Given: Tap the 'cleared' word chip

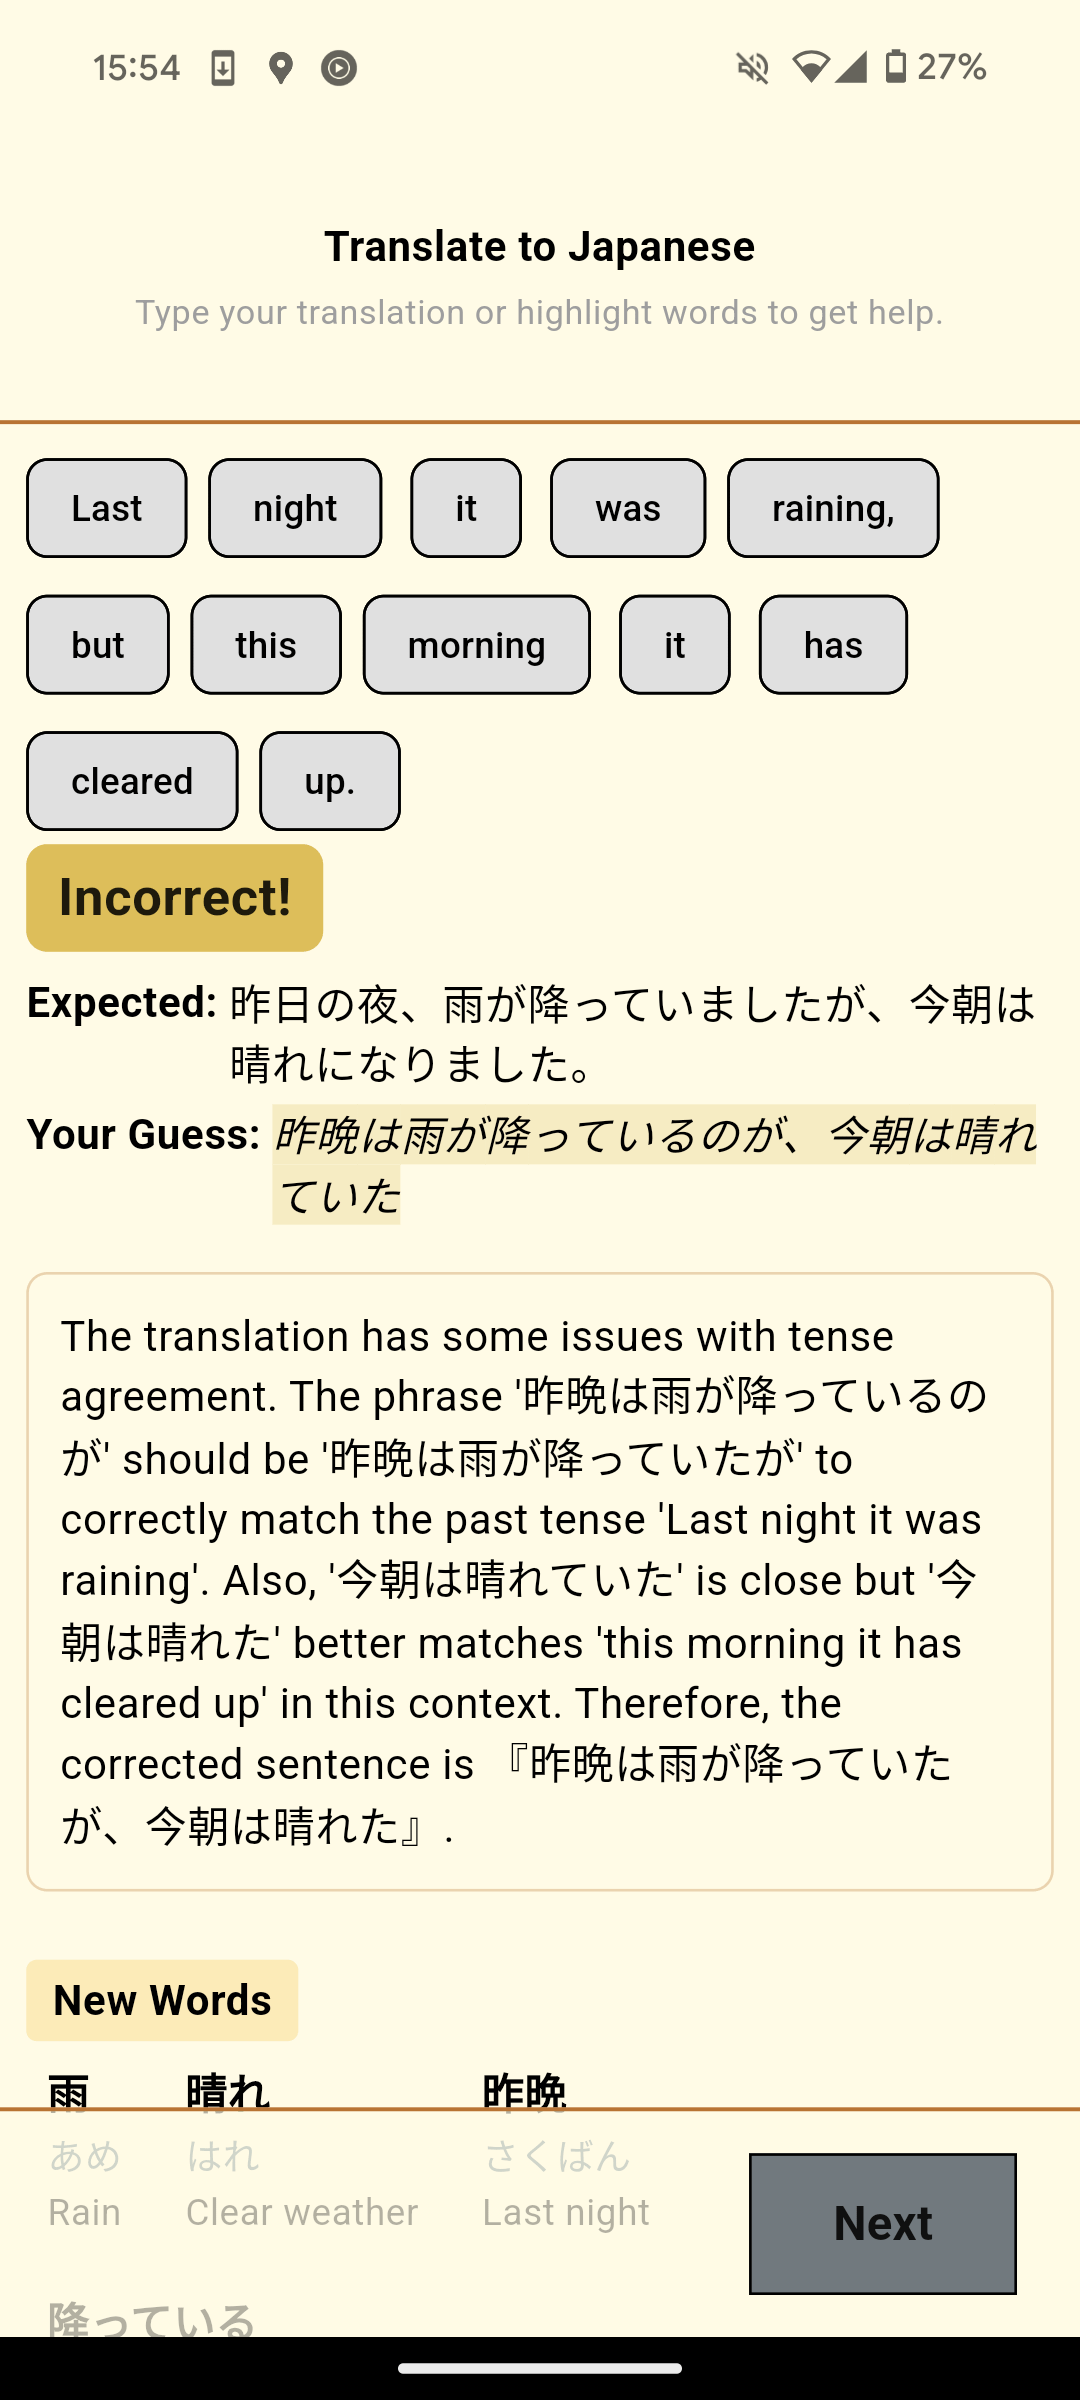Looking at the screenshot, I should pyautogui.click(x=132, y=781).
